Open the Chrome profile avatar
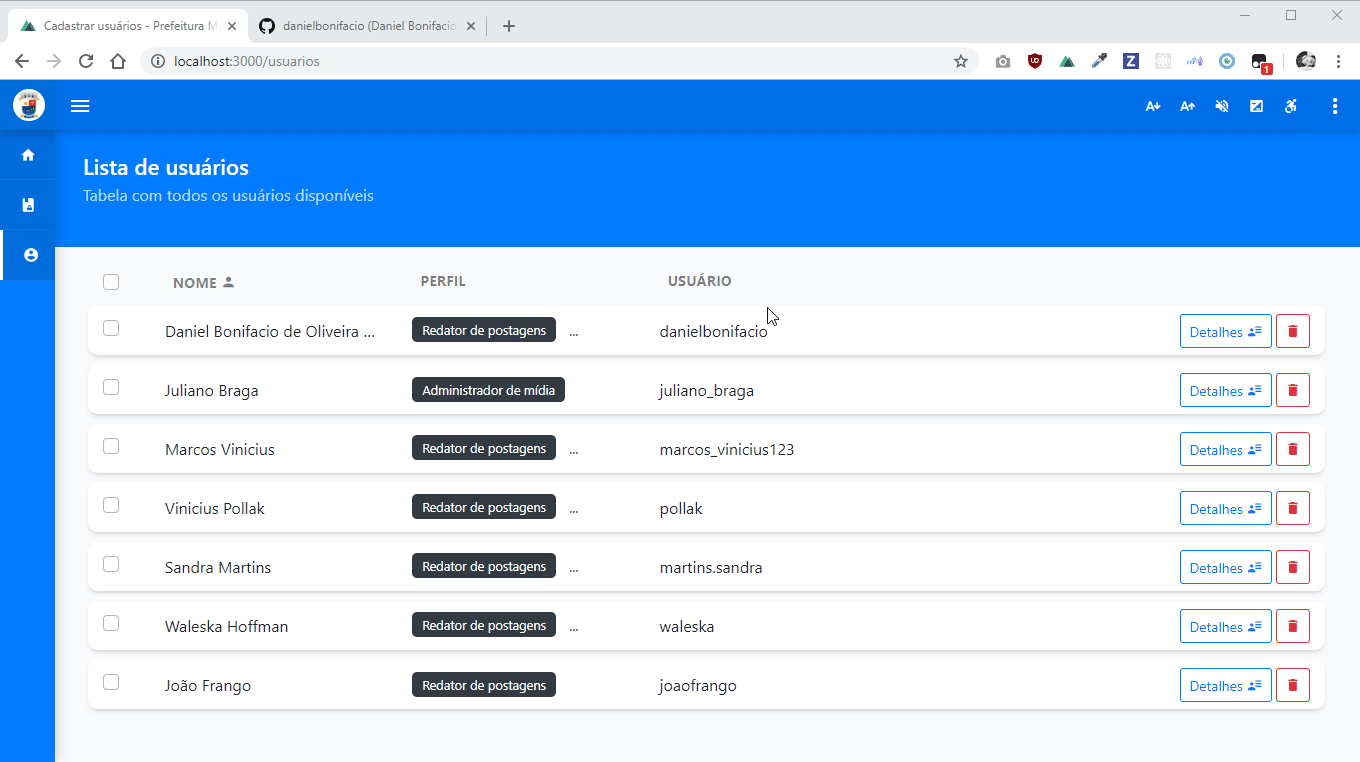 point(1306,61)
